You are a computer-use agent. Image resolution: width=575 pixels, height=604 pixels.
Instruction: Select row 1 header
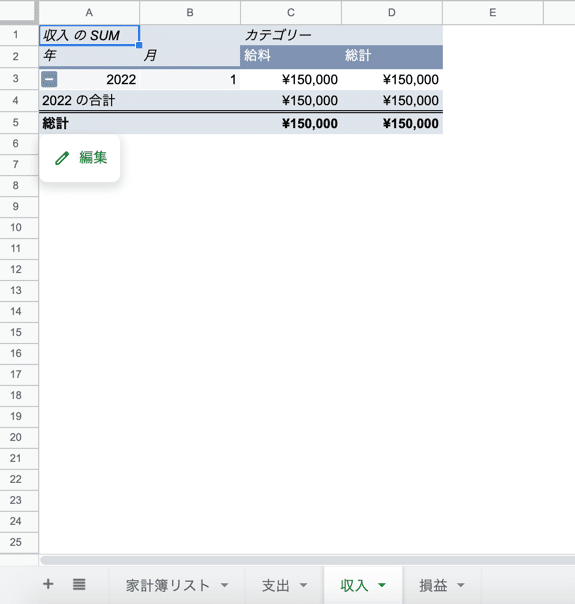(x=19, y=35)
